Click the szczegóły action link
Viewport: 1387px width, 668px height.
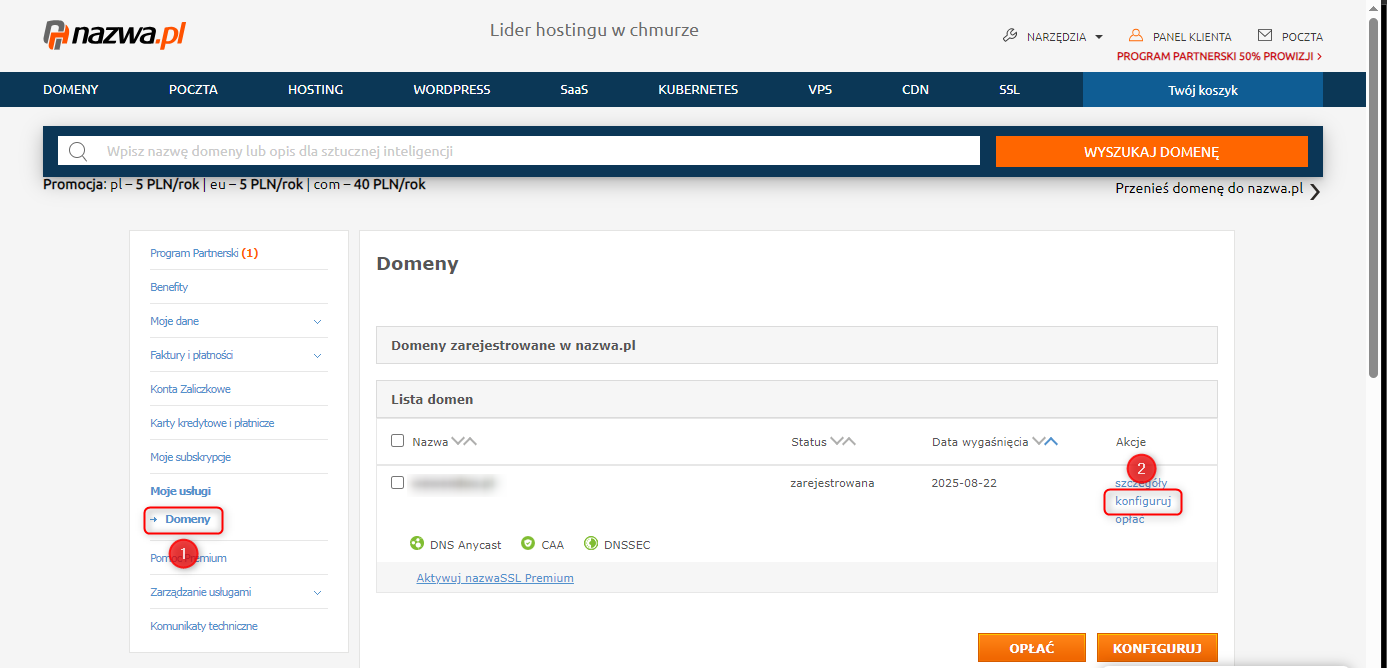(1141, 483)
